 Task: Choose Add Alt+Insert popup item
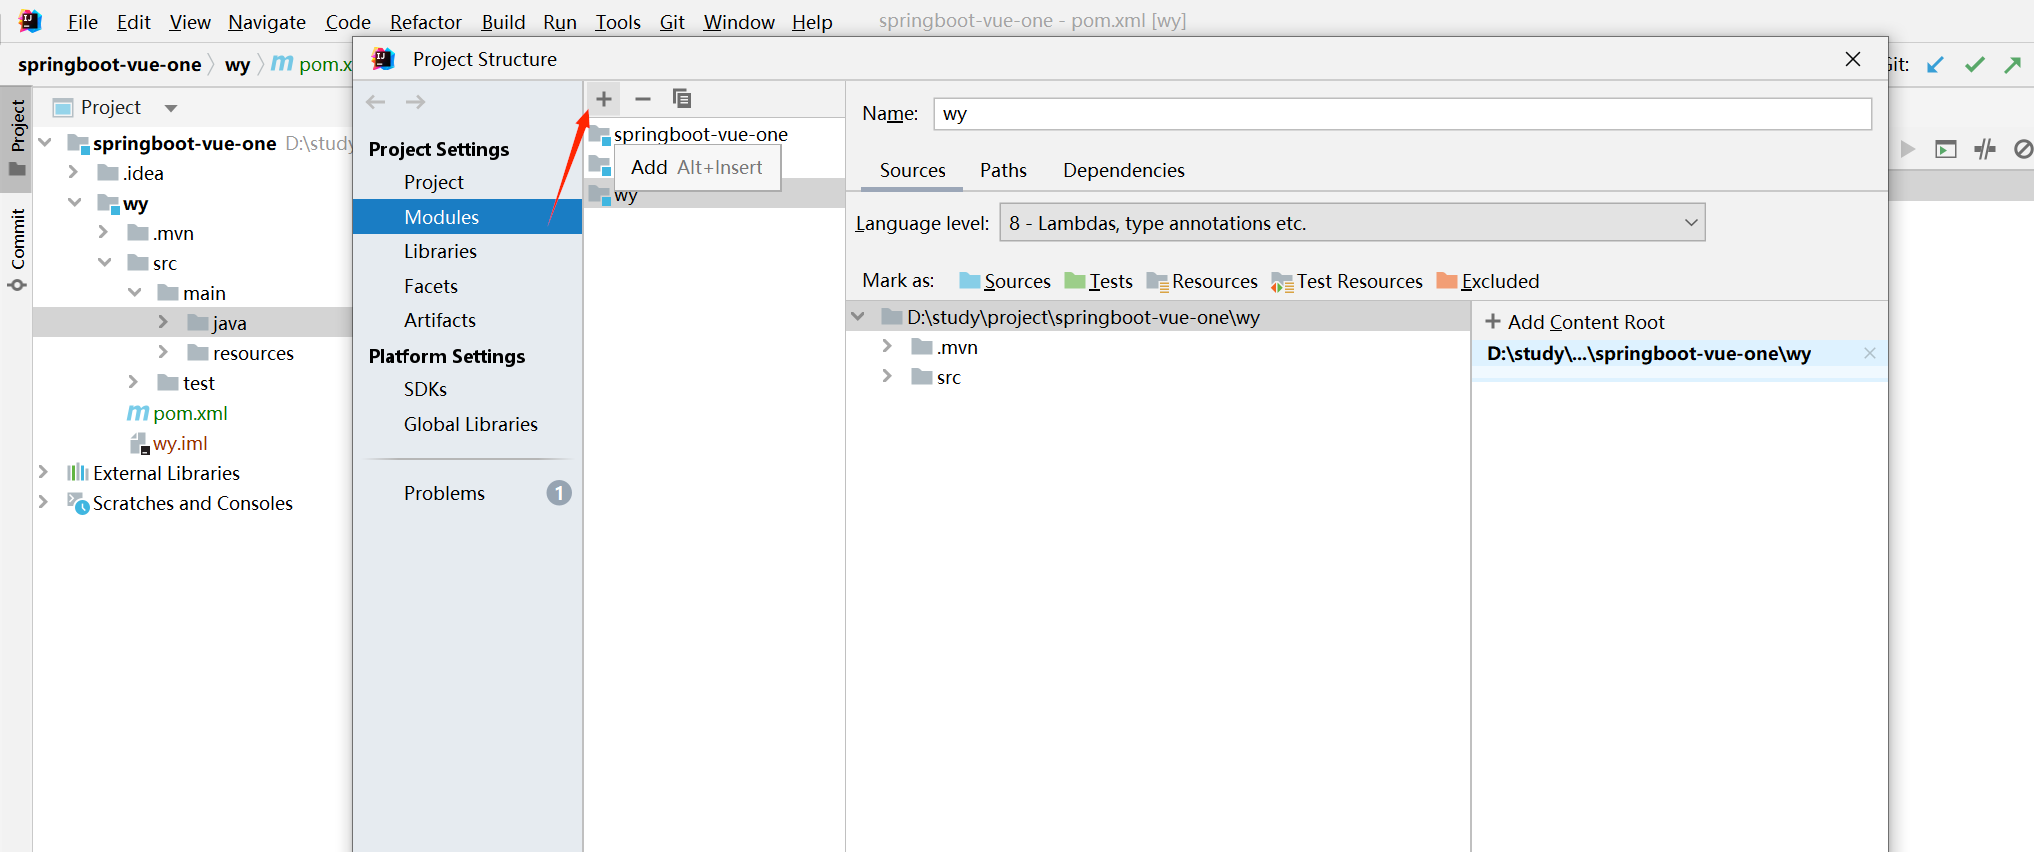[697, 168]
